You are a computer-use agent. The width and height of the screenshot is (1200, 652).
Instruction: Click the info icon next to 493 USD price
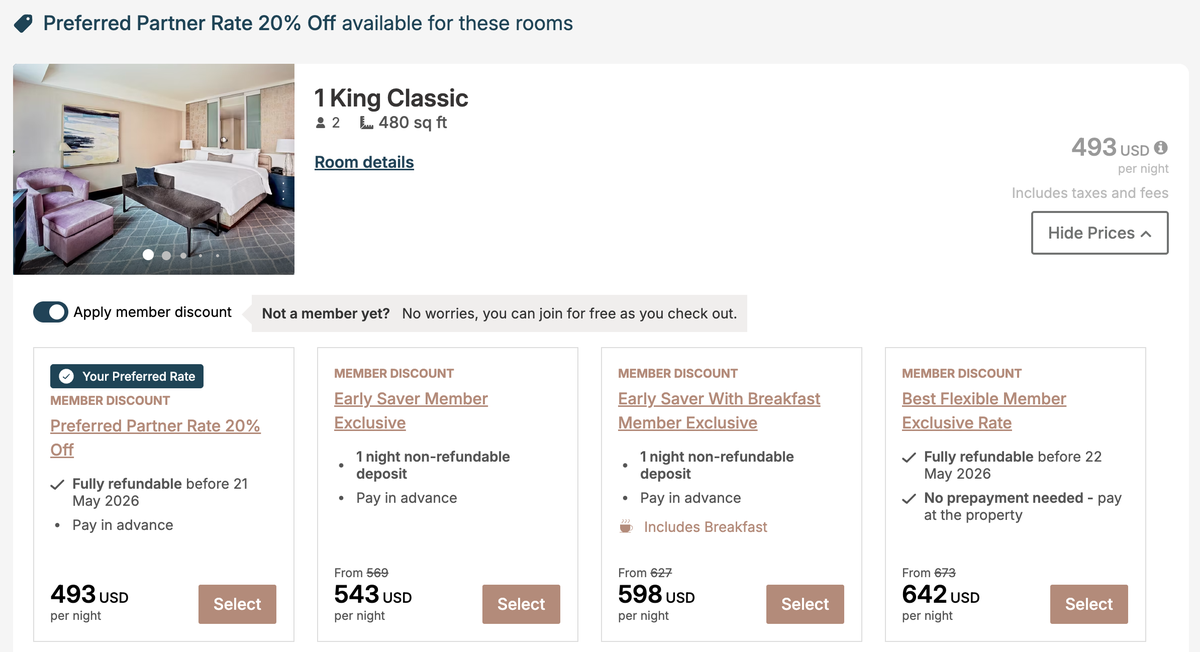(1159, 146)
